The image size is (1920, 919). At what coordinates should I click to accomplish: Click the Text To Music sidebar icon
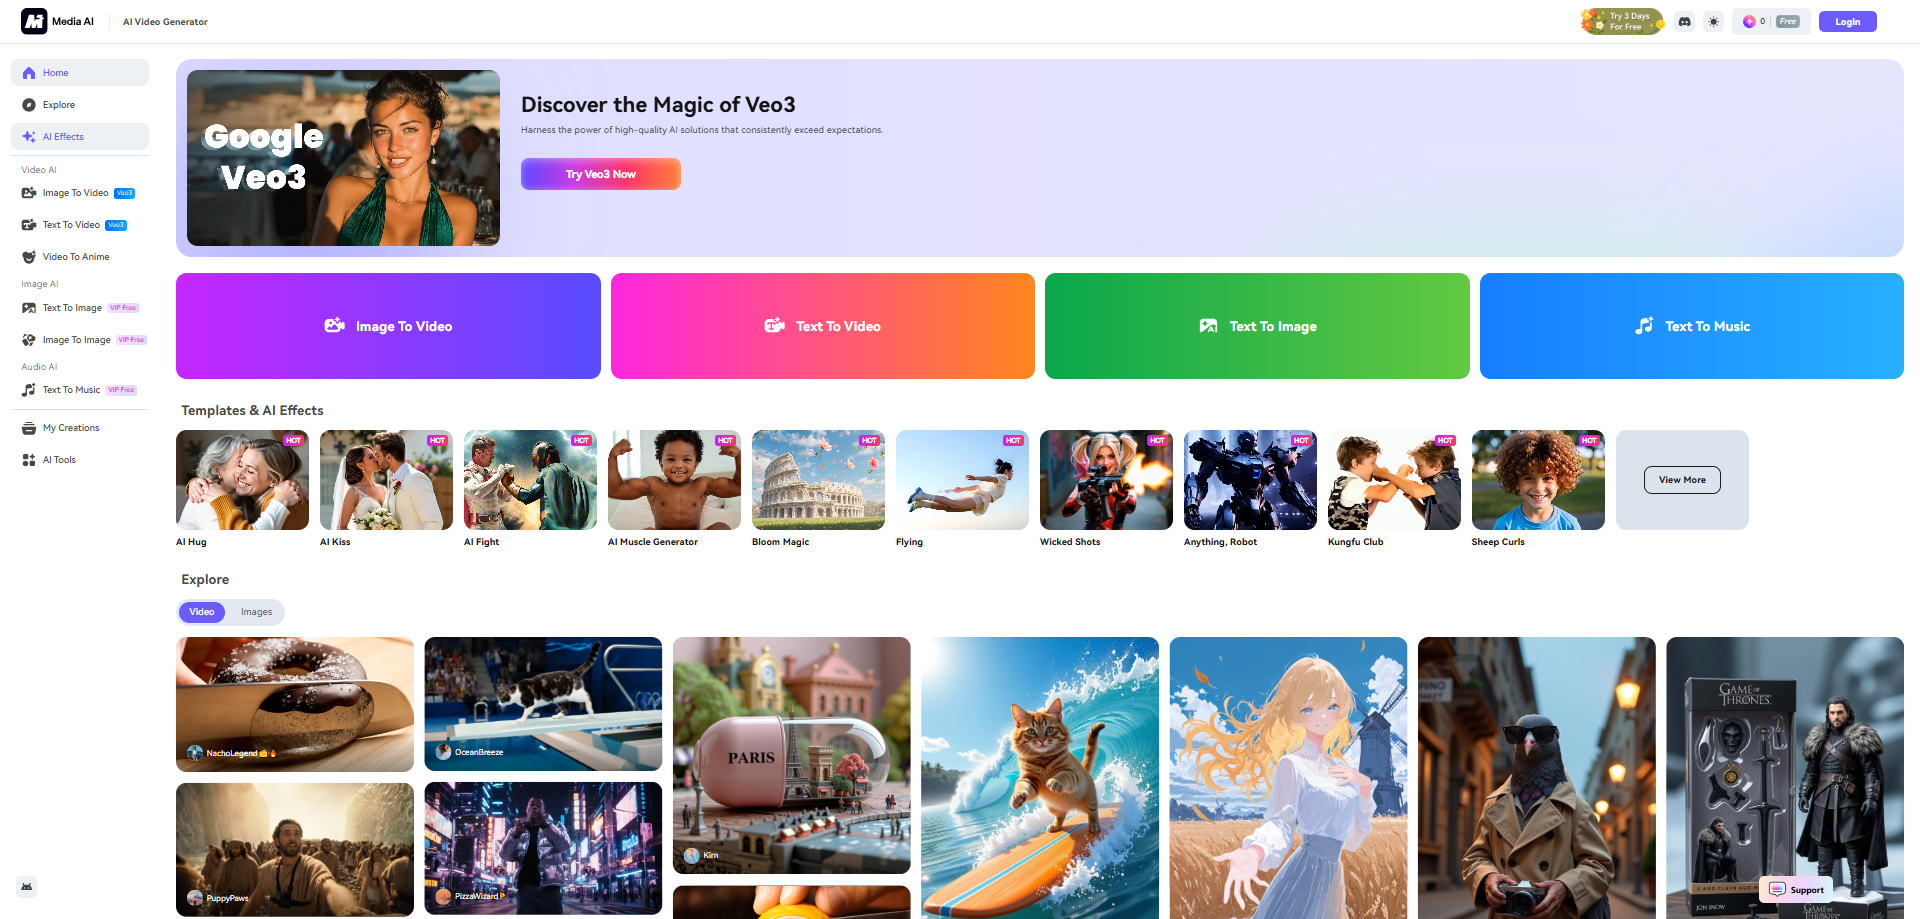29,390
